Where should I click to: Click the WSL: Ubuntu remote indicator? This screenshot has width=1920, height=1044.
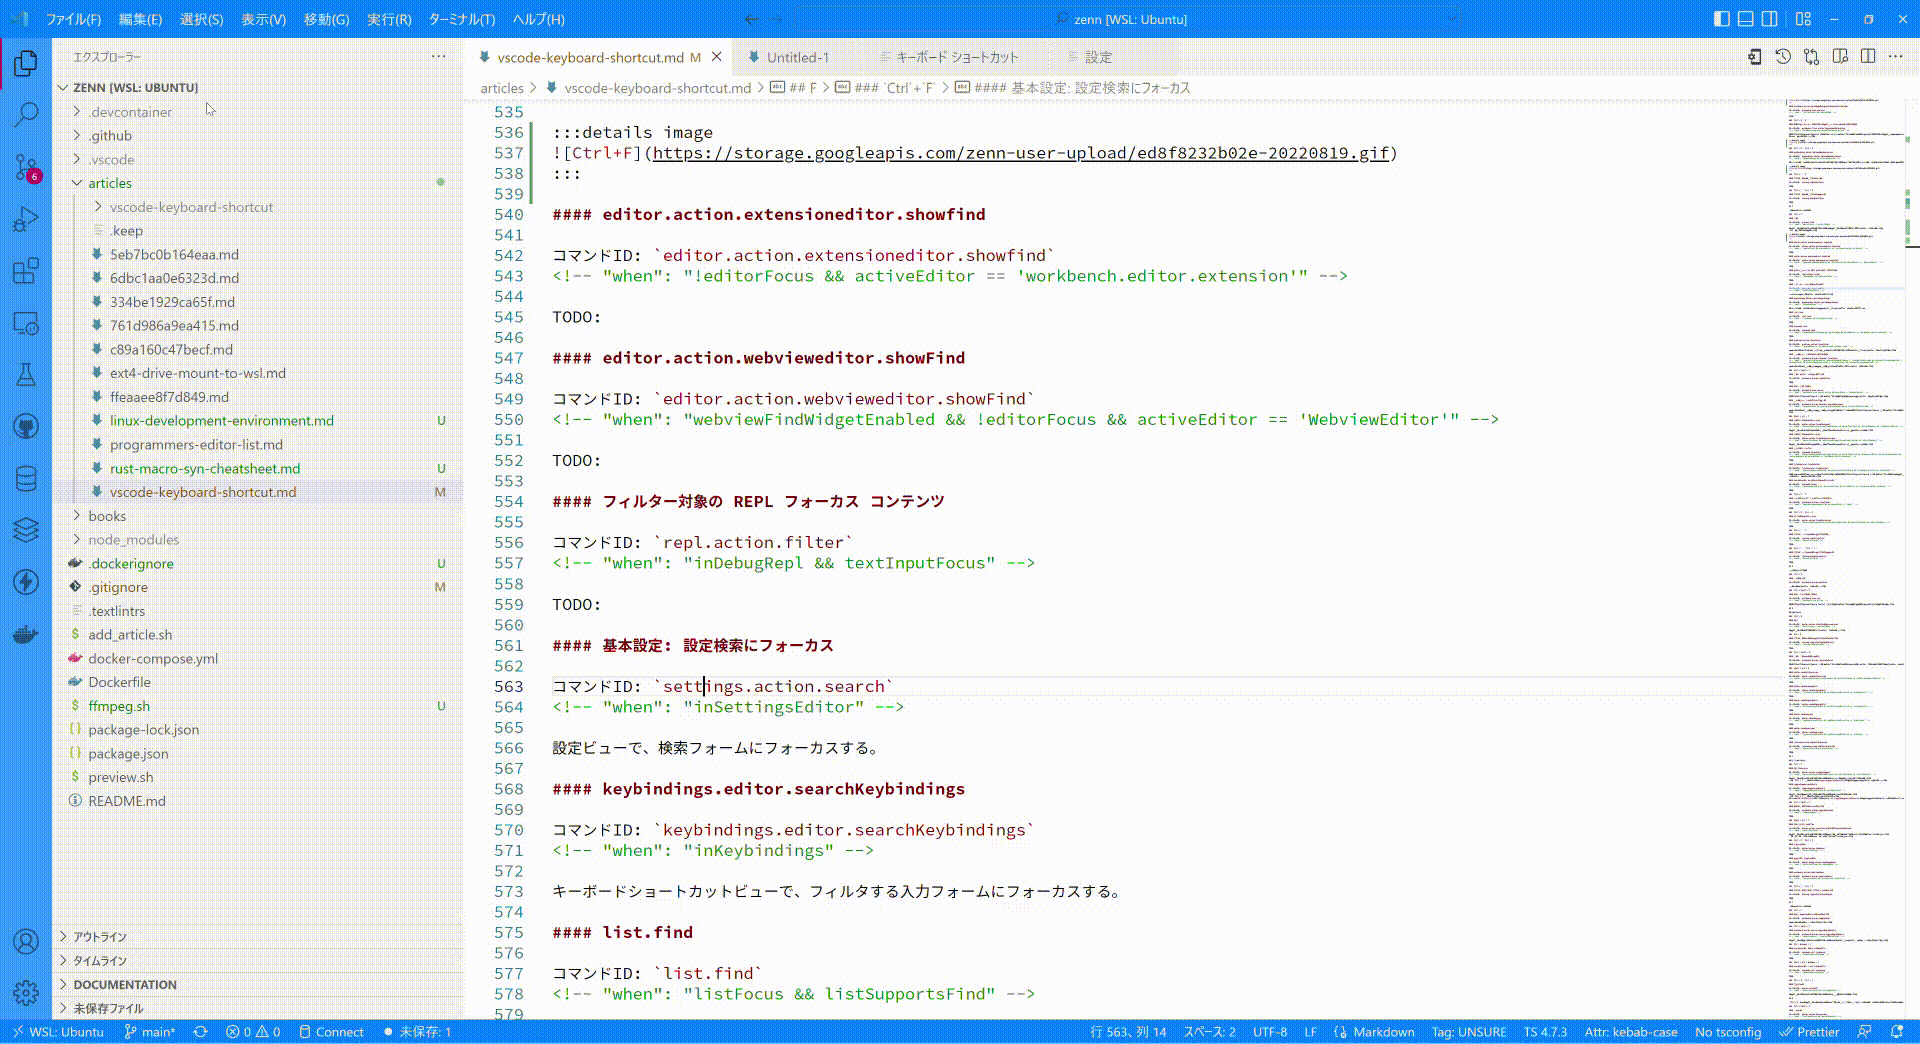click(57, 1032)
